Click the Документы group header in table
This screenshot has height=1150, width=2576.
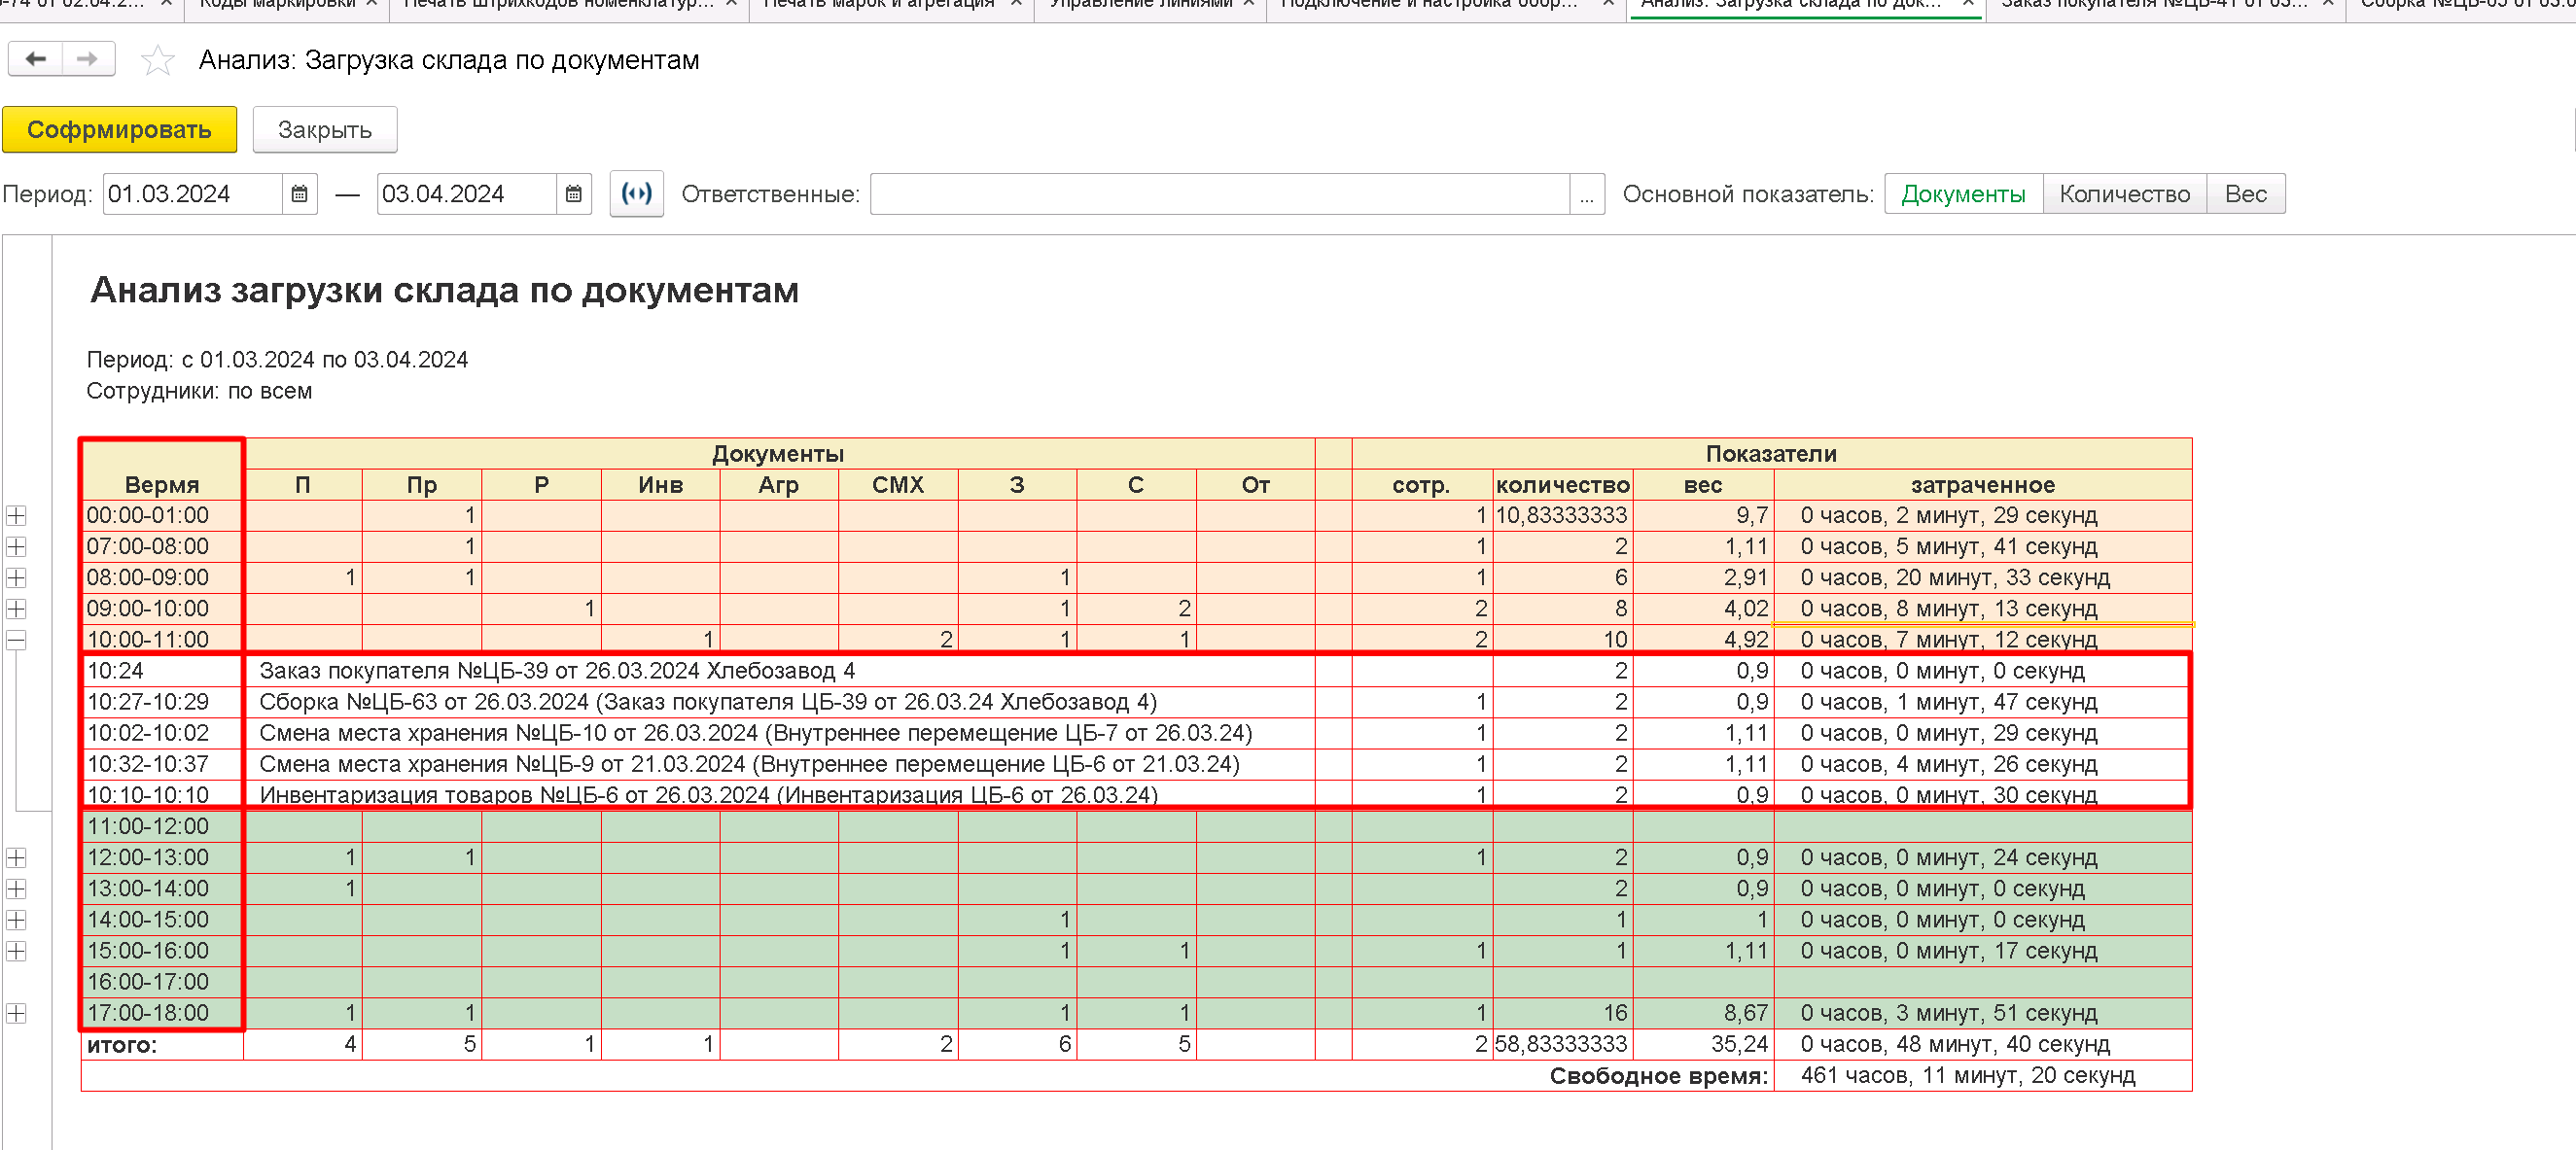click(x=778, y=454)
